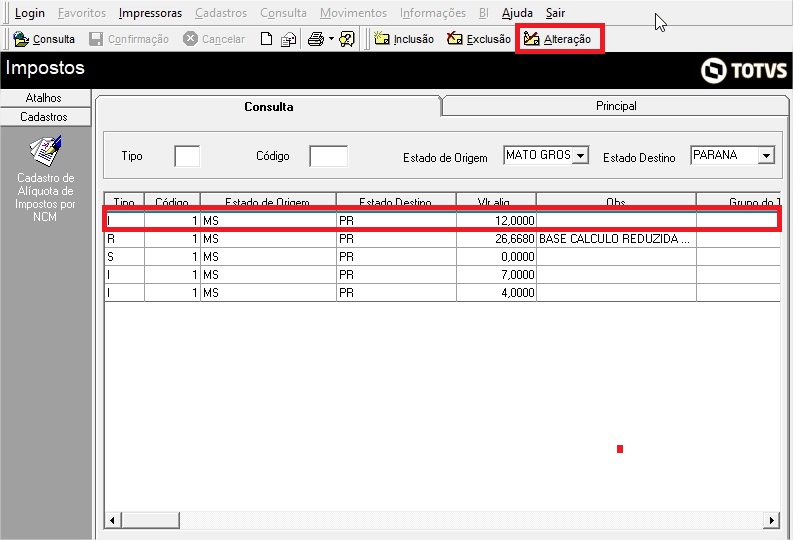793x540 pixels.
Task: Open the Ajuda menu
Action: click(517, 13)
